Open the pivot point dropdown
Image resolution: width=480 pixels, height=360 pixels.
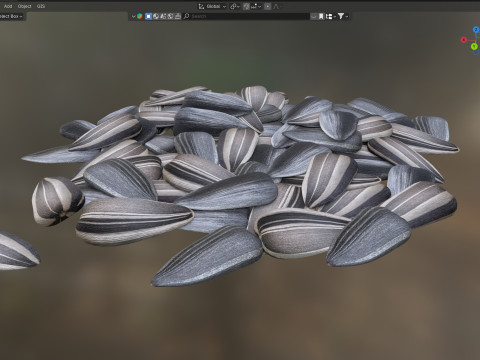[235, 6]
